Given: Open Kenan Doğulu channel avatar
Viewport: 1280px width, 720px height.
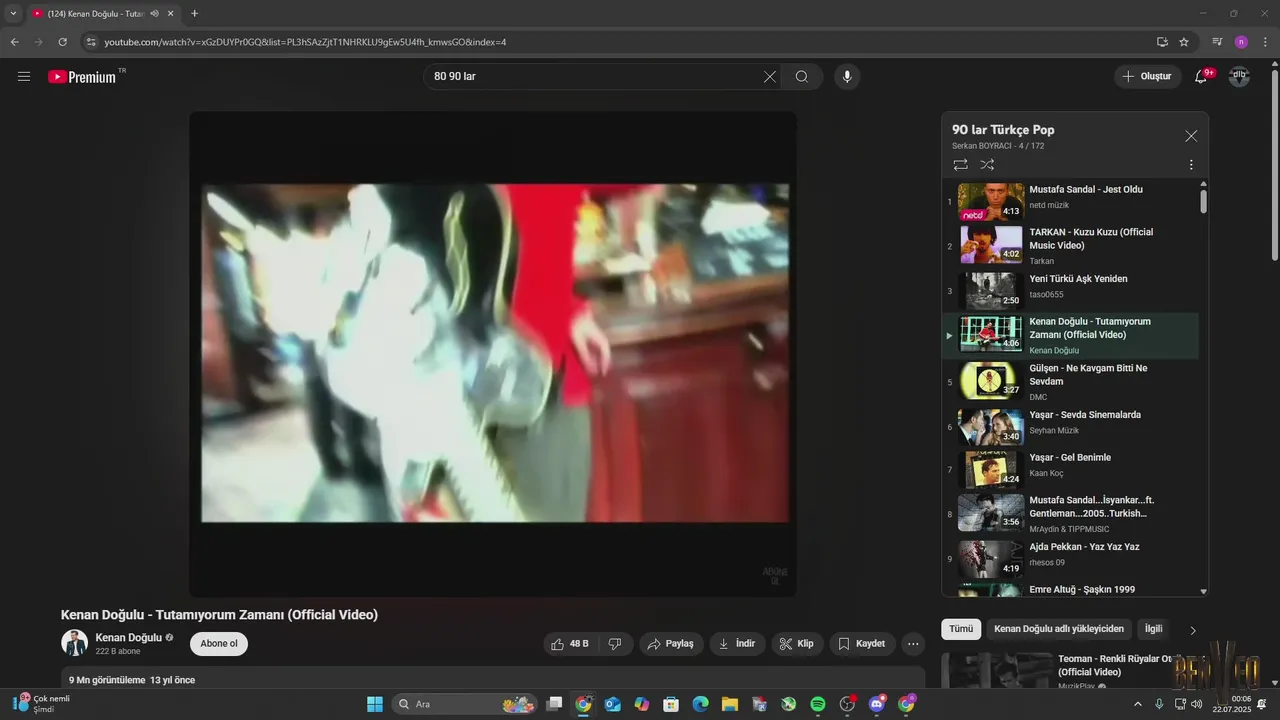Looking at the screenshot, I should click(74, 643).
